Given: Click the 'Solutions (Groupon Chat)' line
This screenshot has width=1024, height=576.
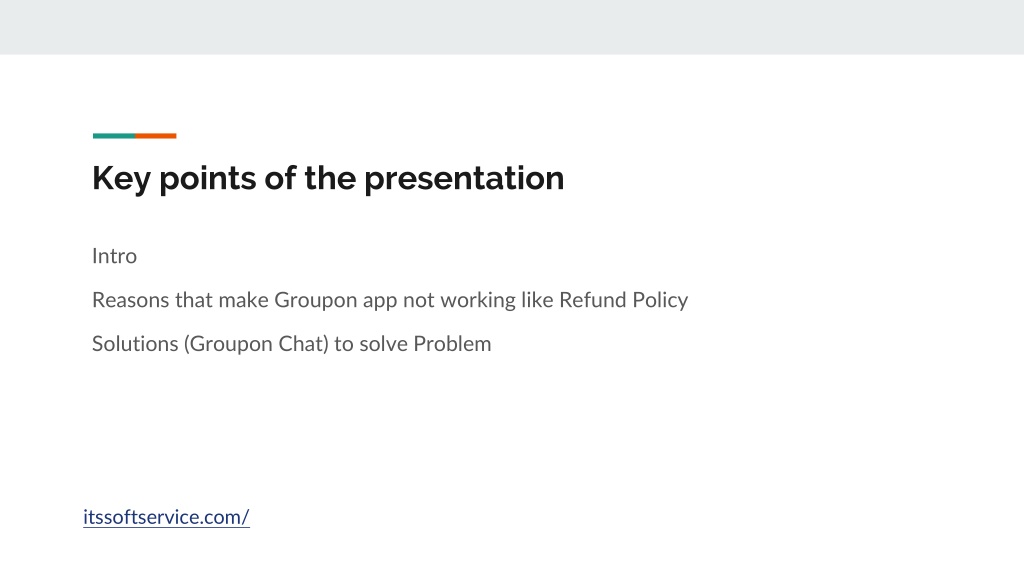Looking at the screenshot, I should coord(291,344).
